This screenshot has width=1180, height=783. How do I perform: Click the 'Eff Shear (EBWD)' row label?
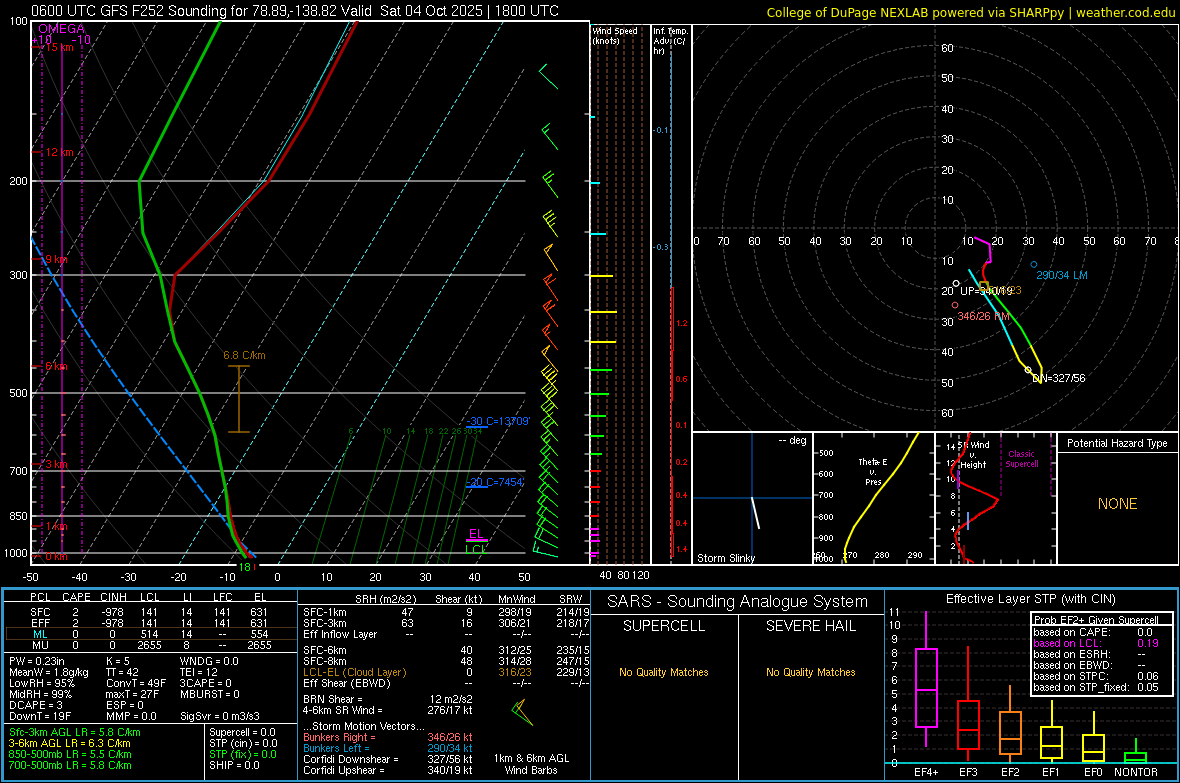click(x=346, y=683)
